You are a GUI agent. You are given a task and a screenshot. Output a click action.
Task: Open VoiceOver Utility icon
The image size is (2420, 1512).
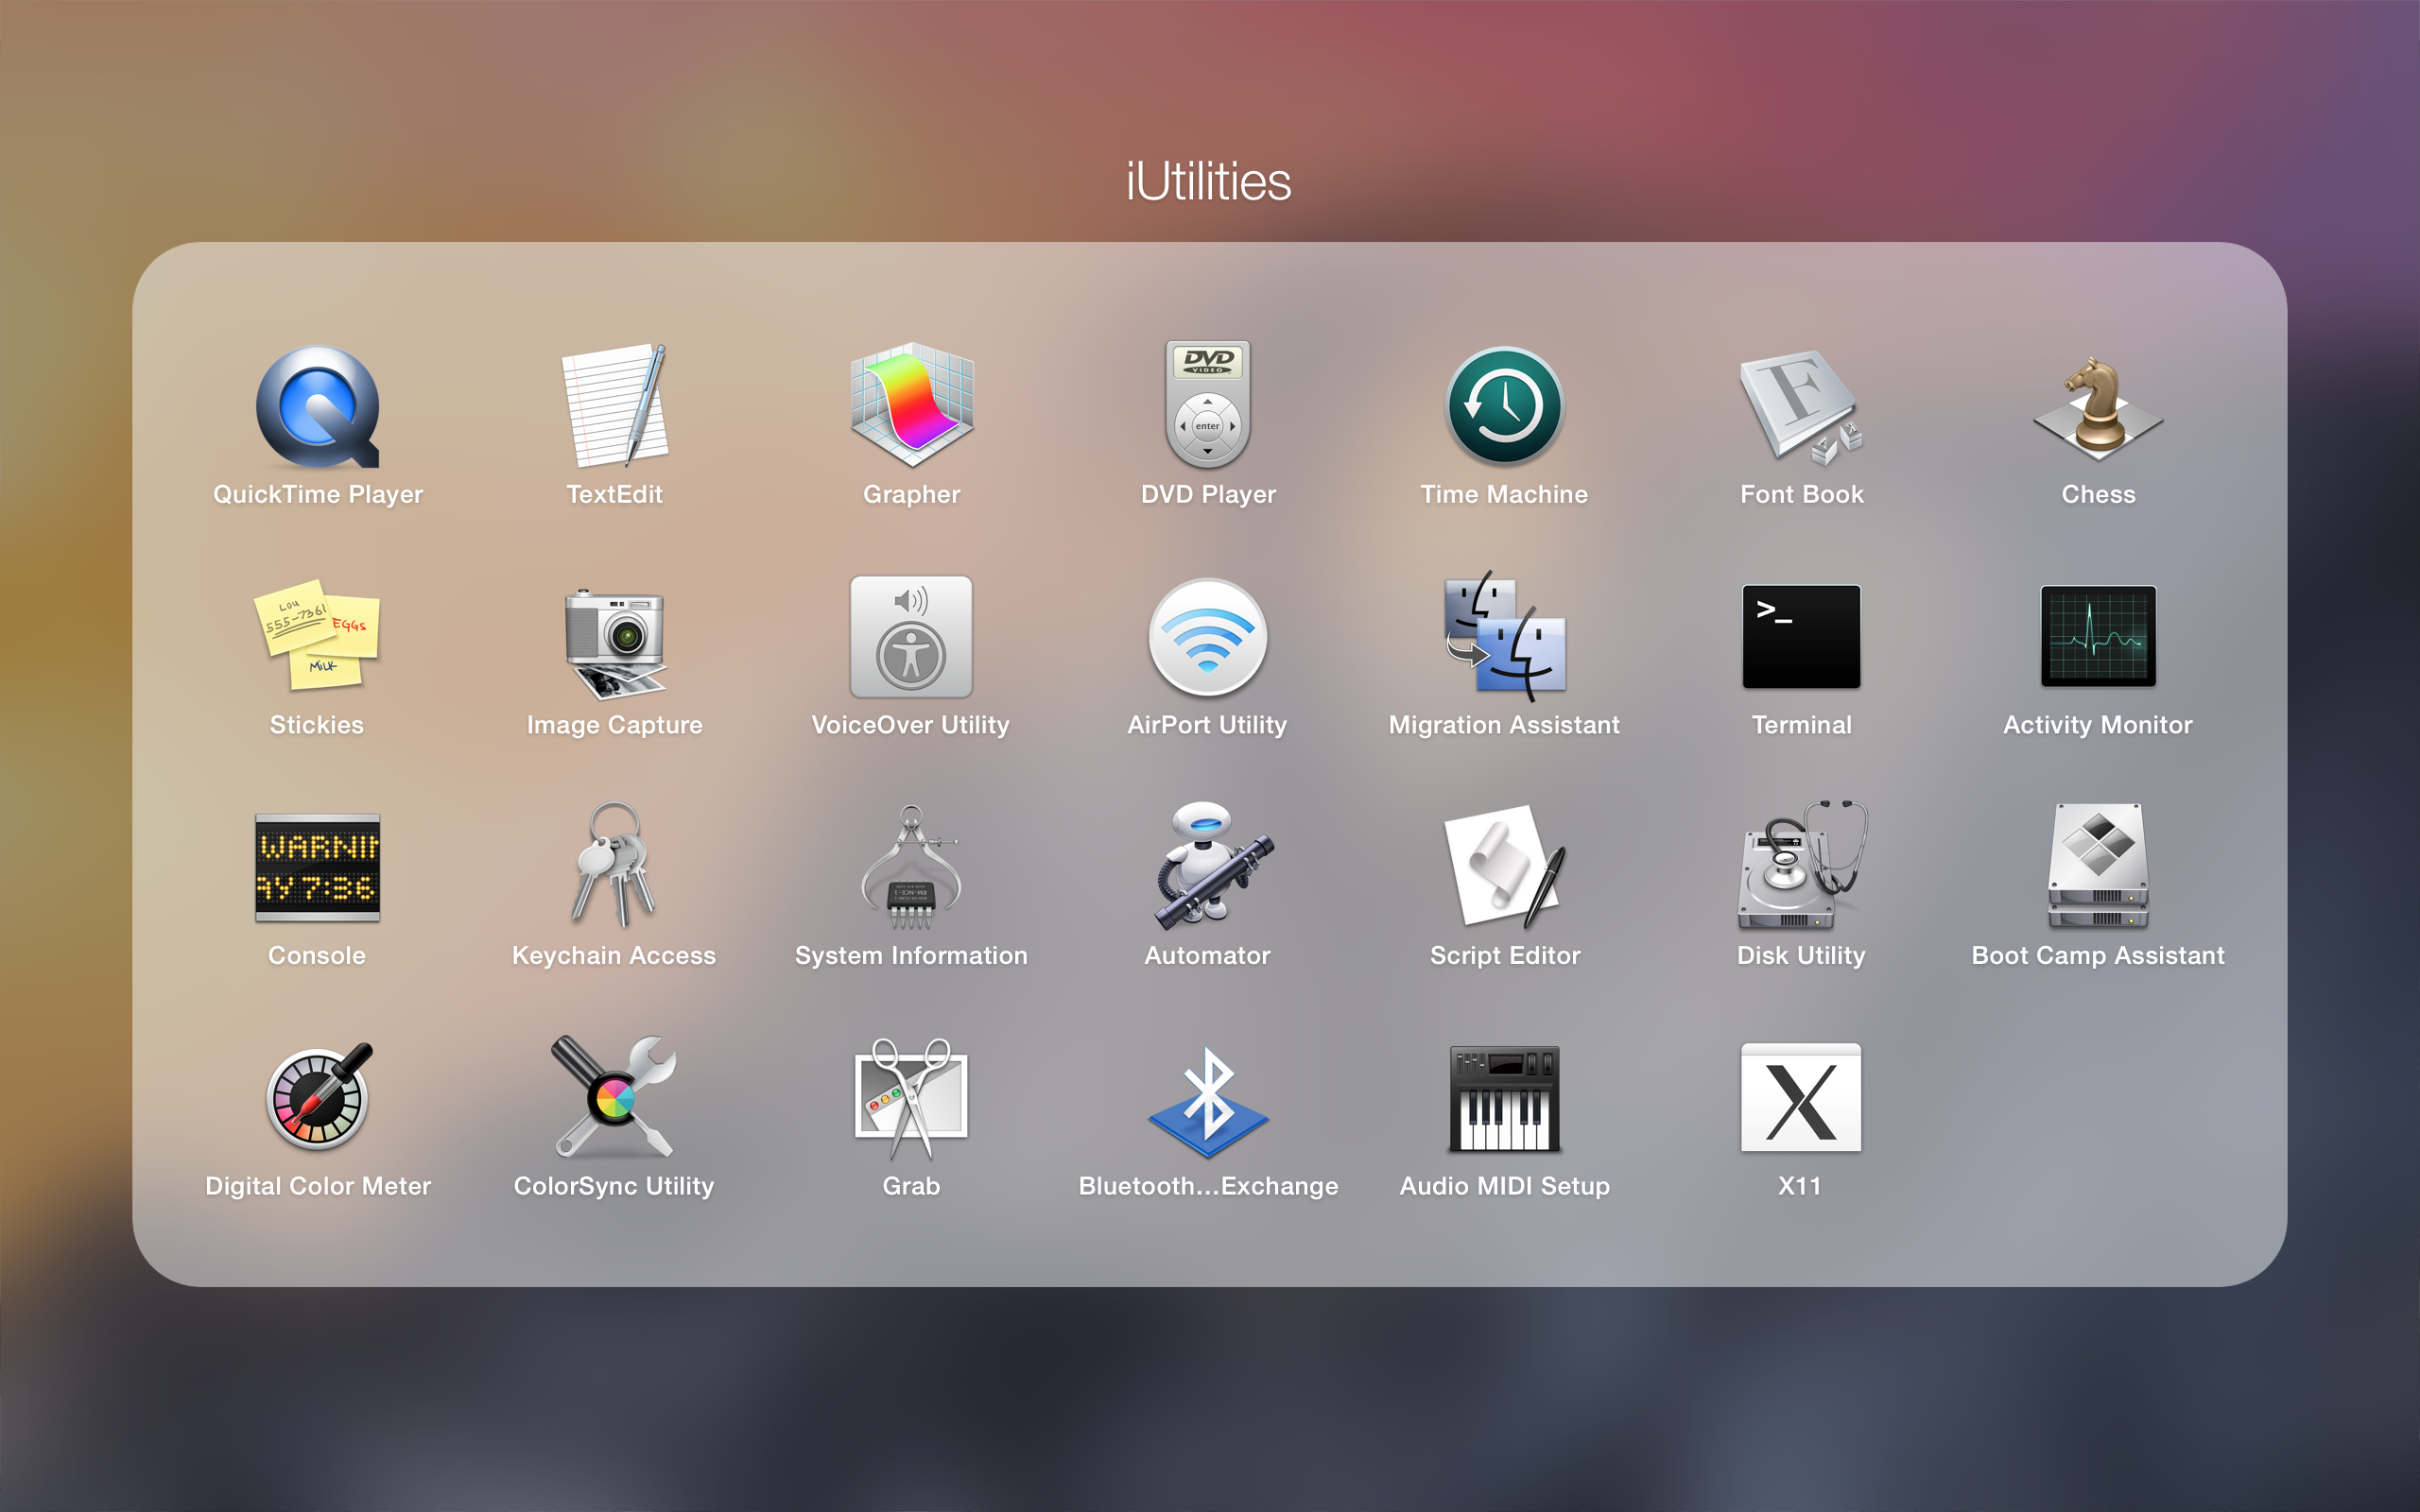pyautogui.click(x=911, y=636)
